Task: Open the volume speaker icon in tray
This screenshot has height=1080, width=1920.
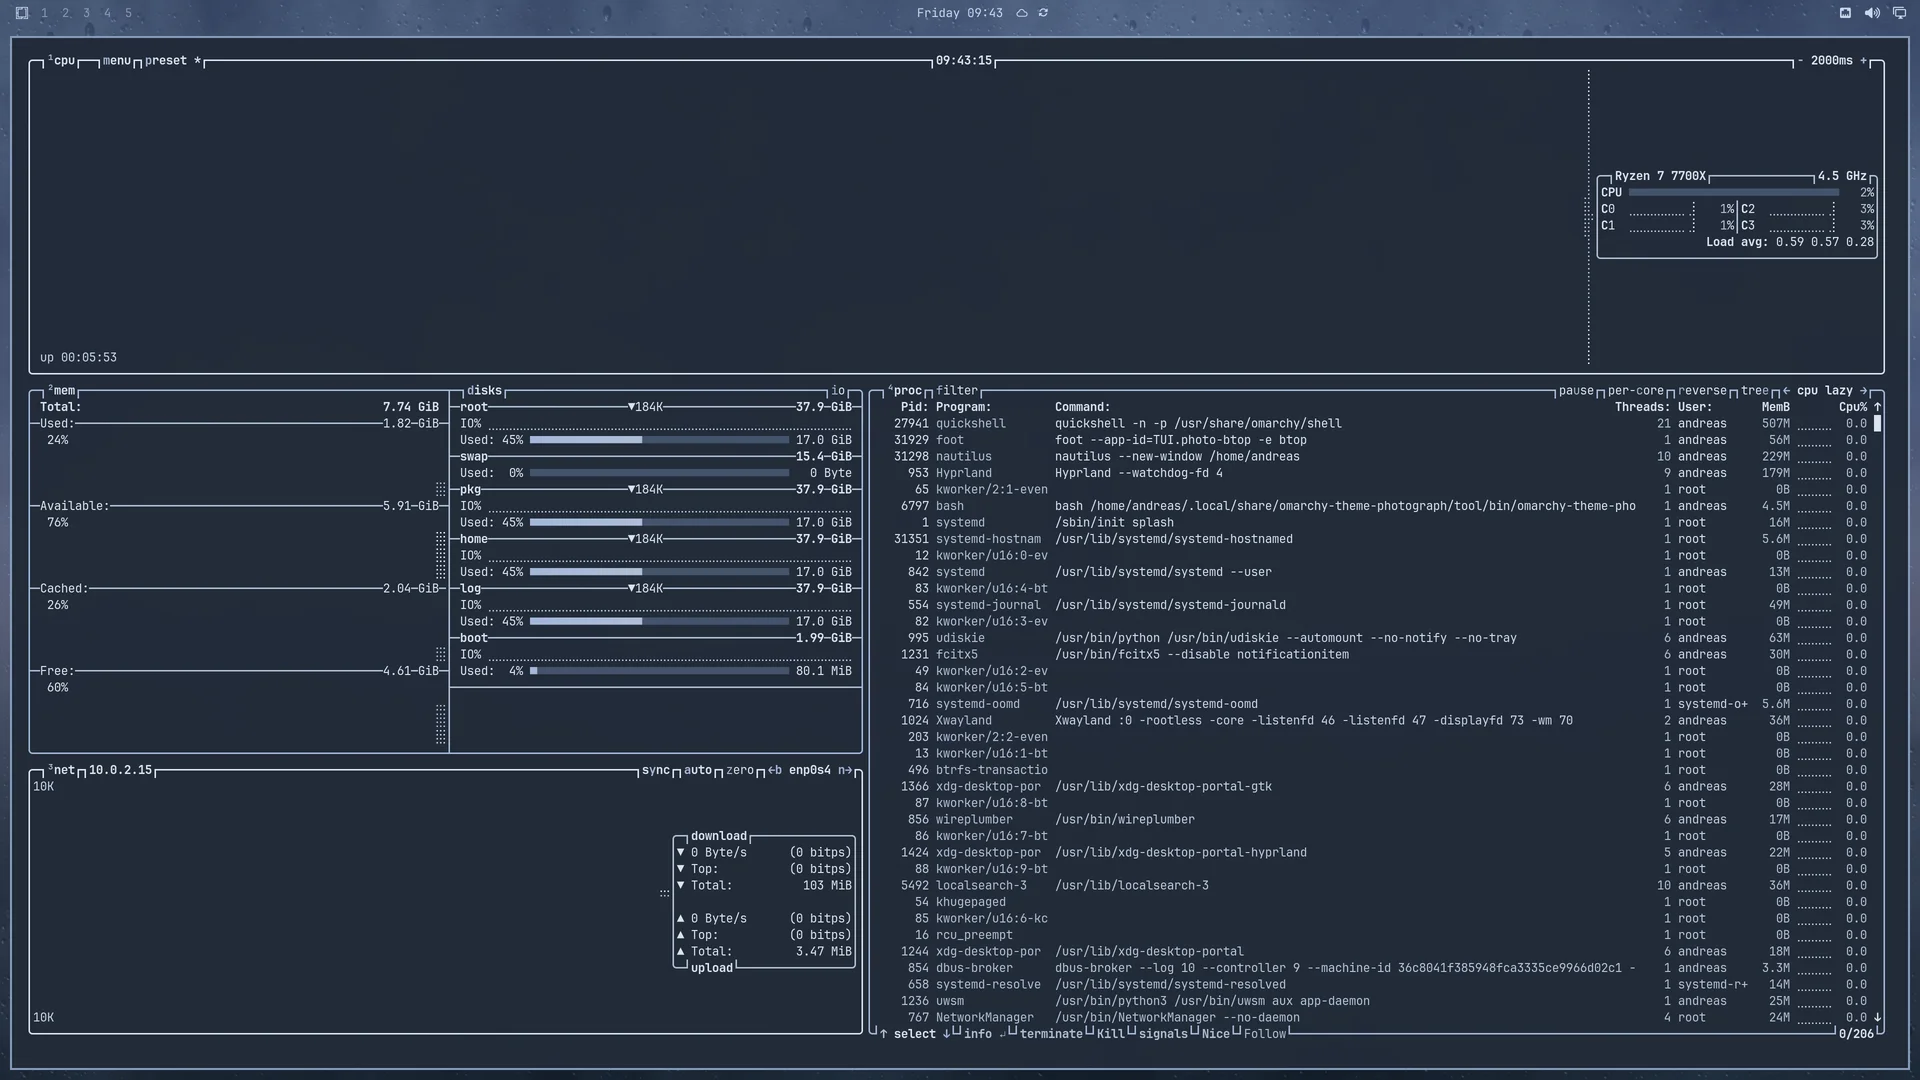Action: tap(1872, 13)
